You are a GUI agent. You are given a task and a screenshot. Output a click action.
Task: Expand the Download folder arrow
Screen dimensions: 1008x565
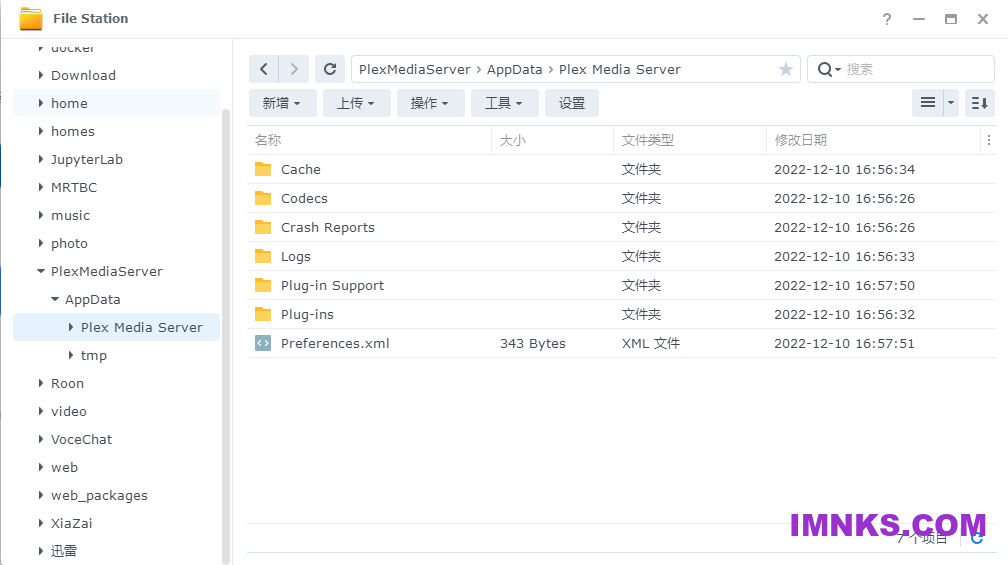click(40, 75)
